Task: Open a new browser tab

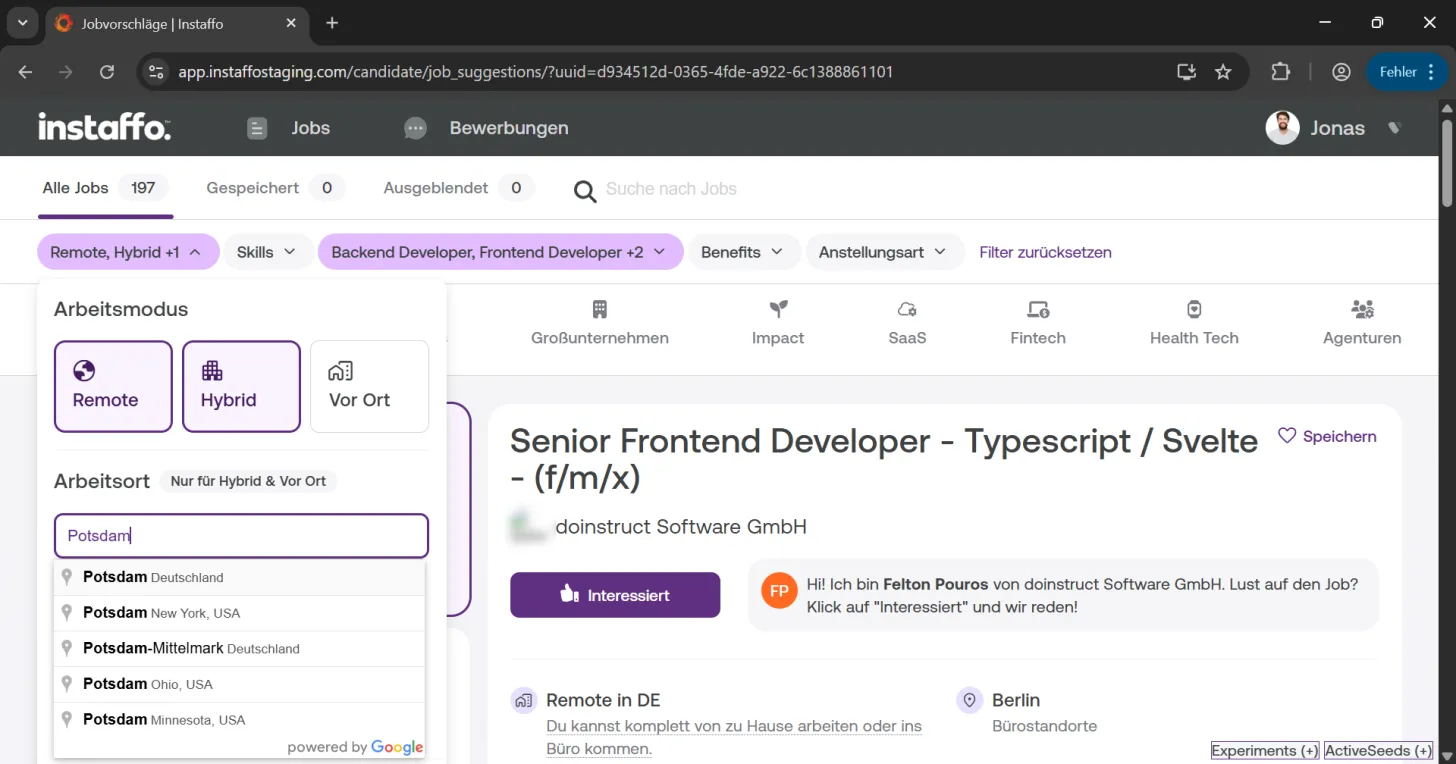Action: pyautogui.click(x=332, y=23)
